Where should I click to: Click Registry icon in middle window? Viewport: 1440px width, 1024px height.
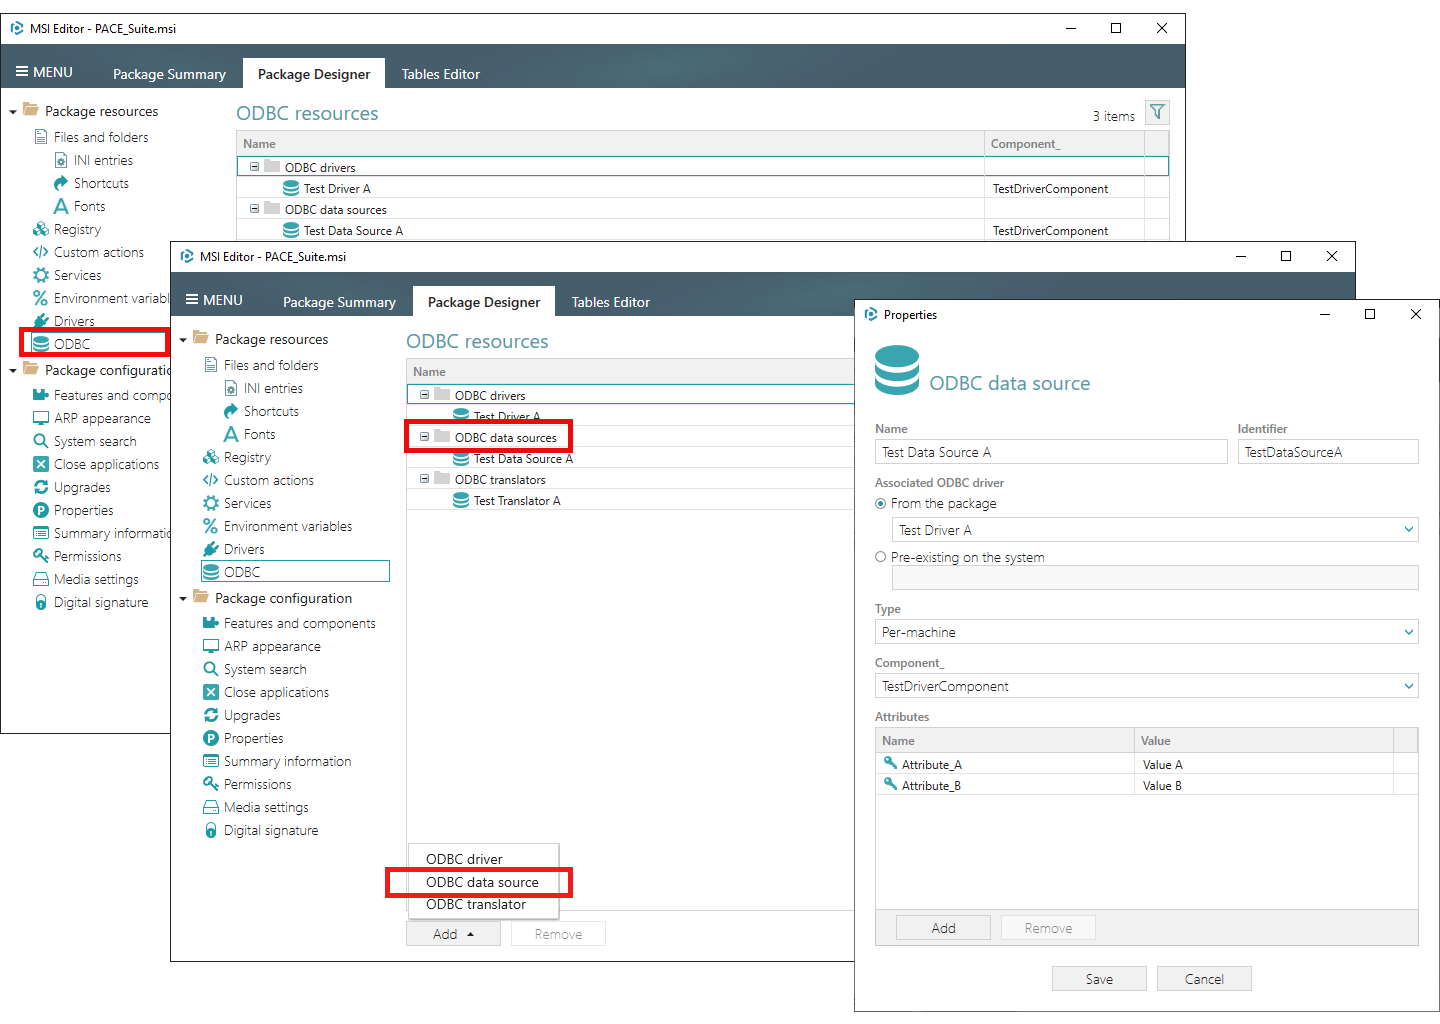click(211, 457)
